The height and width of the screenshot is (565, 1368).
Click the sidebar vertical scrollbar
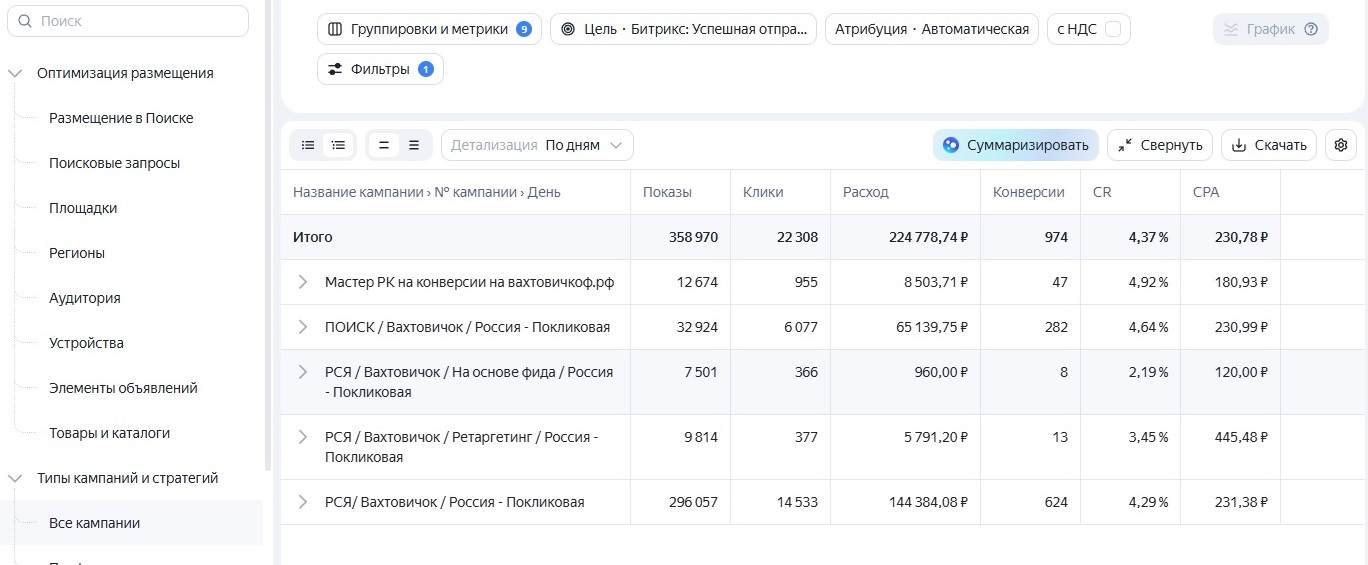tap(268, 236)
